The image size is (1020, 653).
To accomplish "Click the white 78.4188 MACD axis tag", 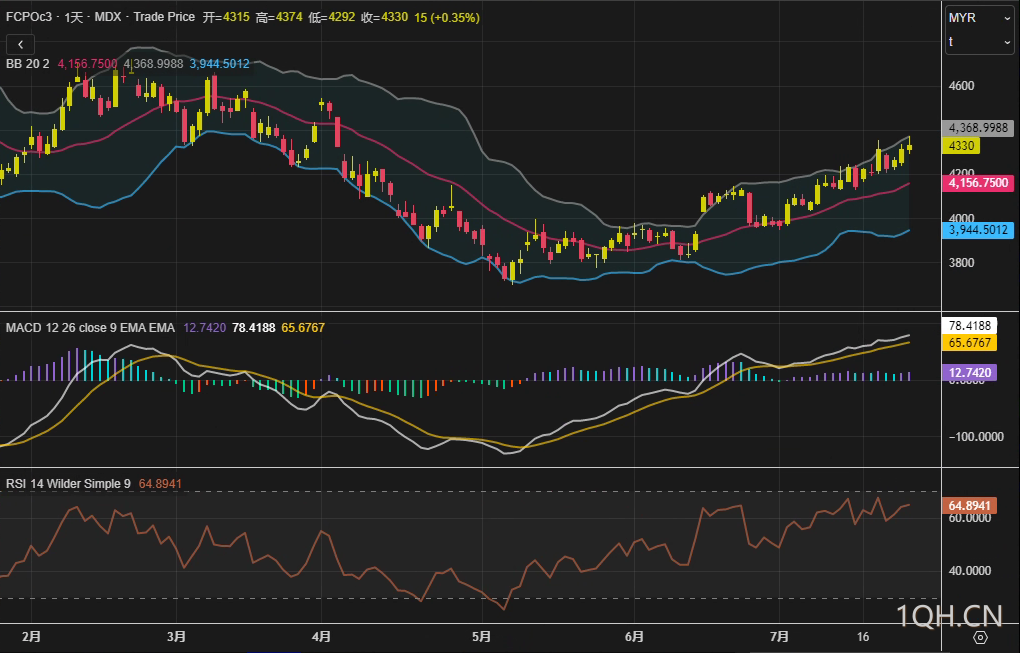I will point(967,326).
